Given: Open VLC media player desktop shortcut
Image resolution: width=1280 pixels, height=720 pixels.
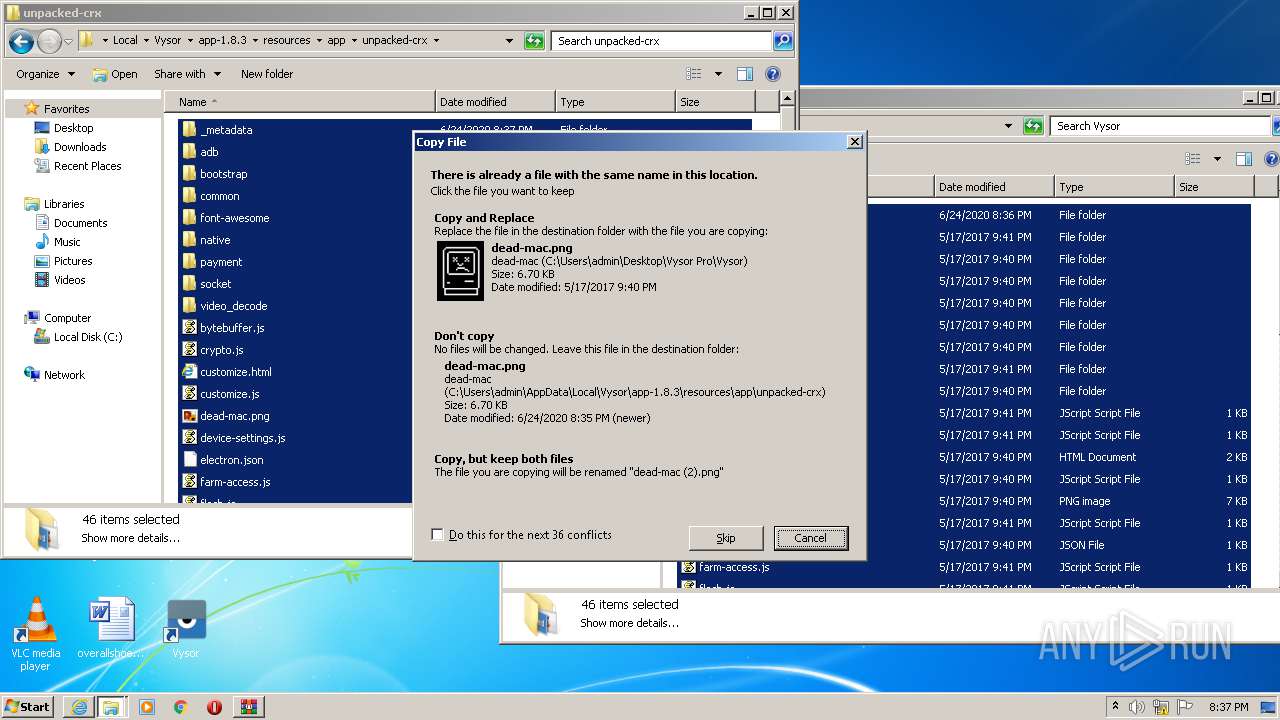Looking at the screenshot, I should click(x=35, y=634).
